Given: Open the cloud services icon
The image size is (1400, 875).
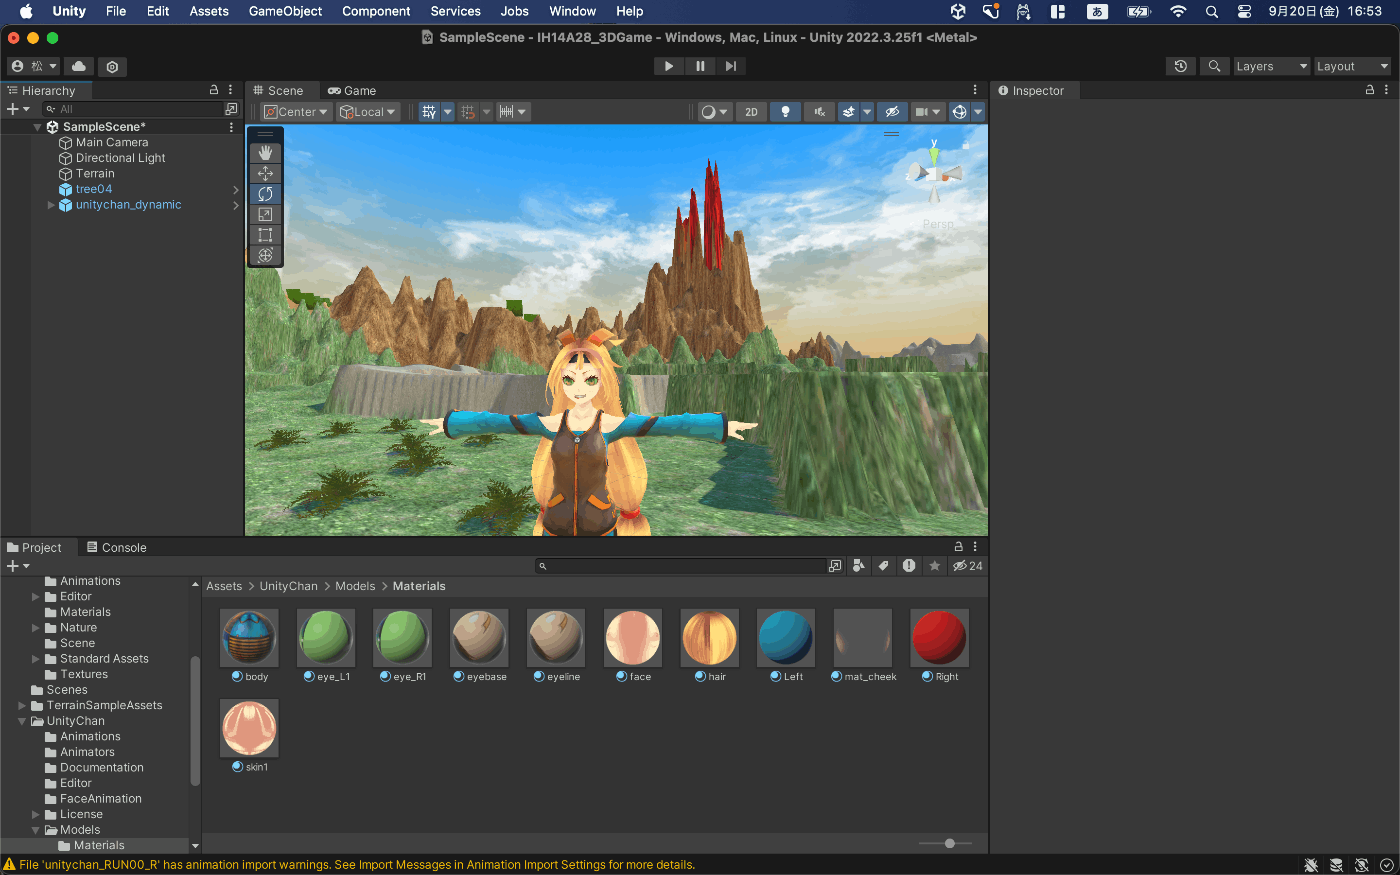Looking at the screenshot, I should [x=79, y=66].
